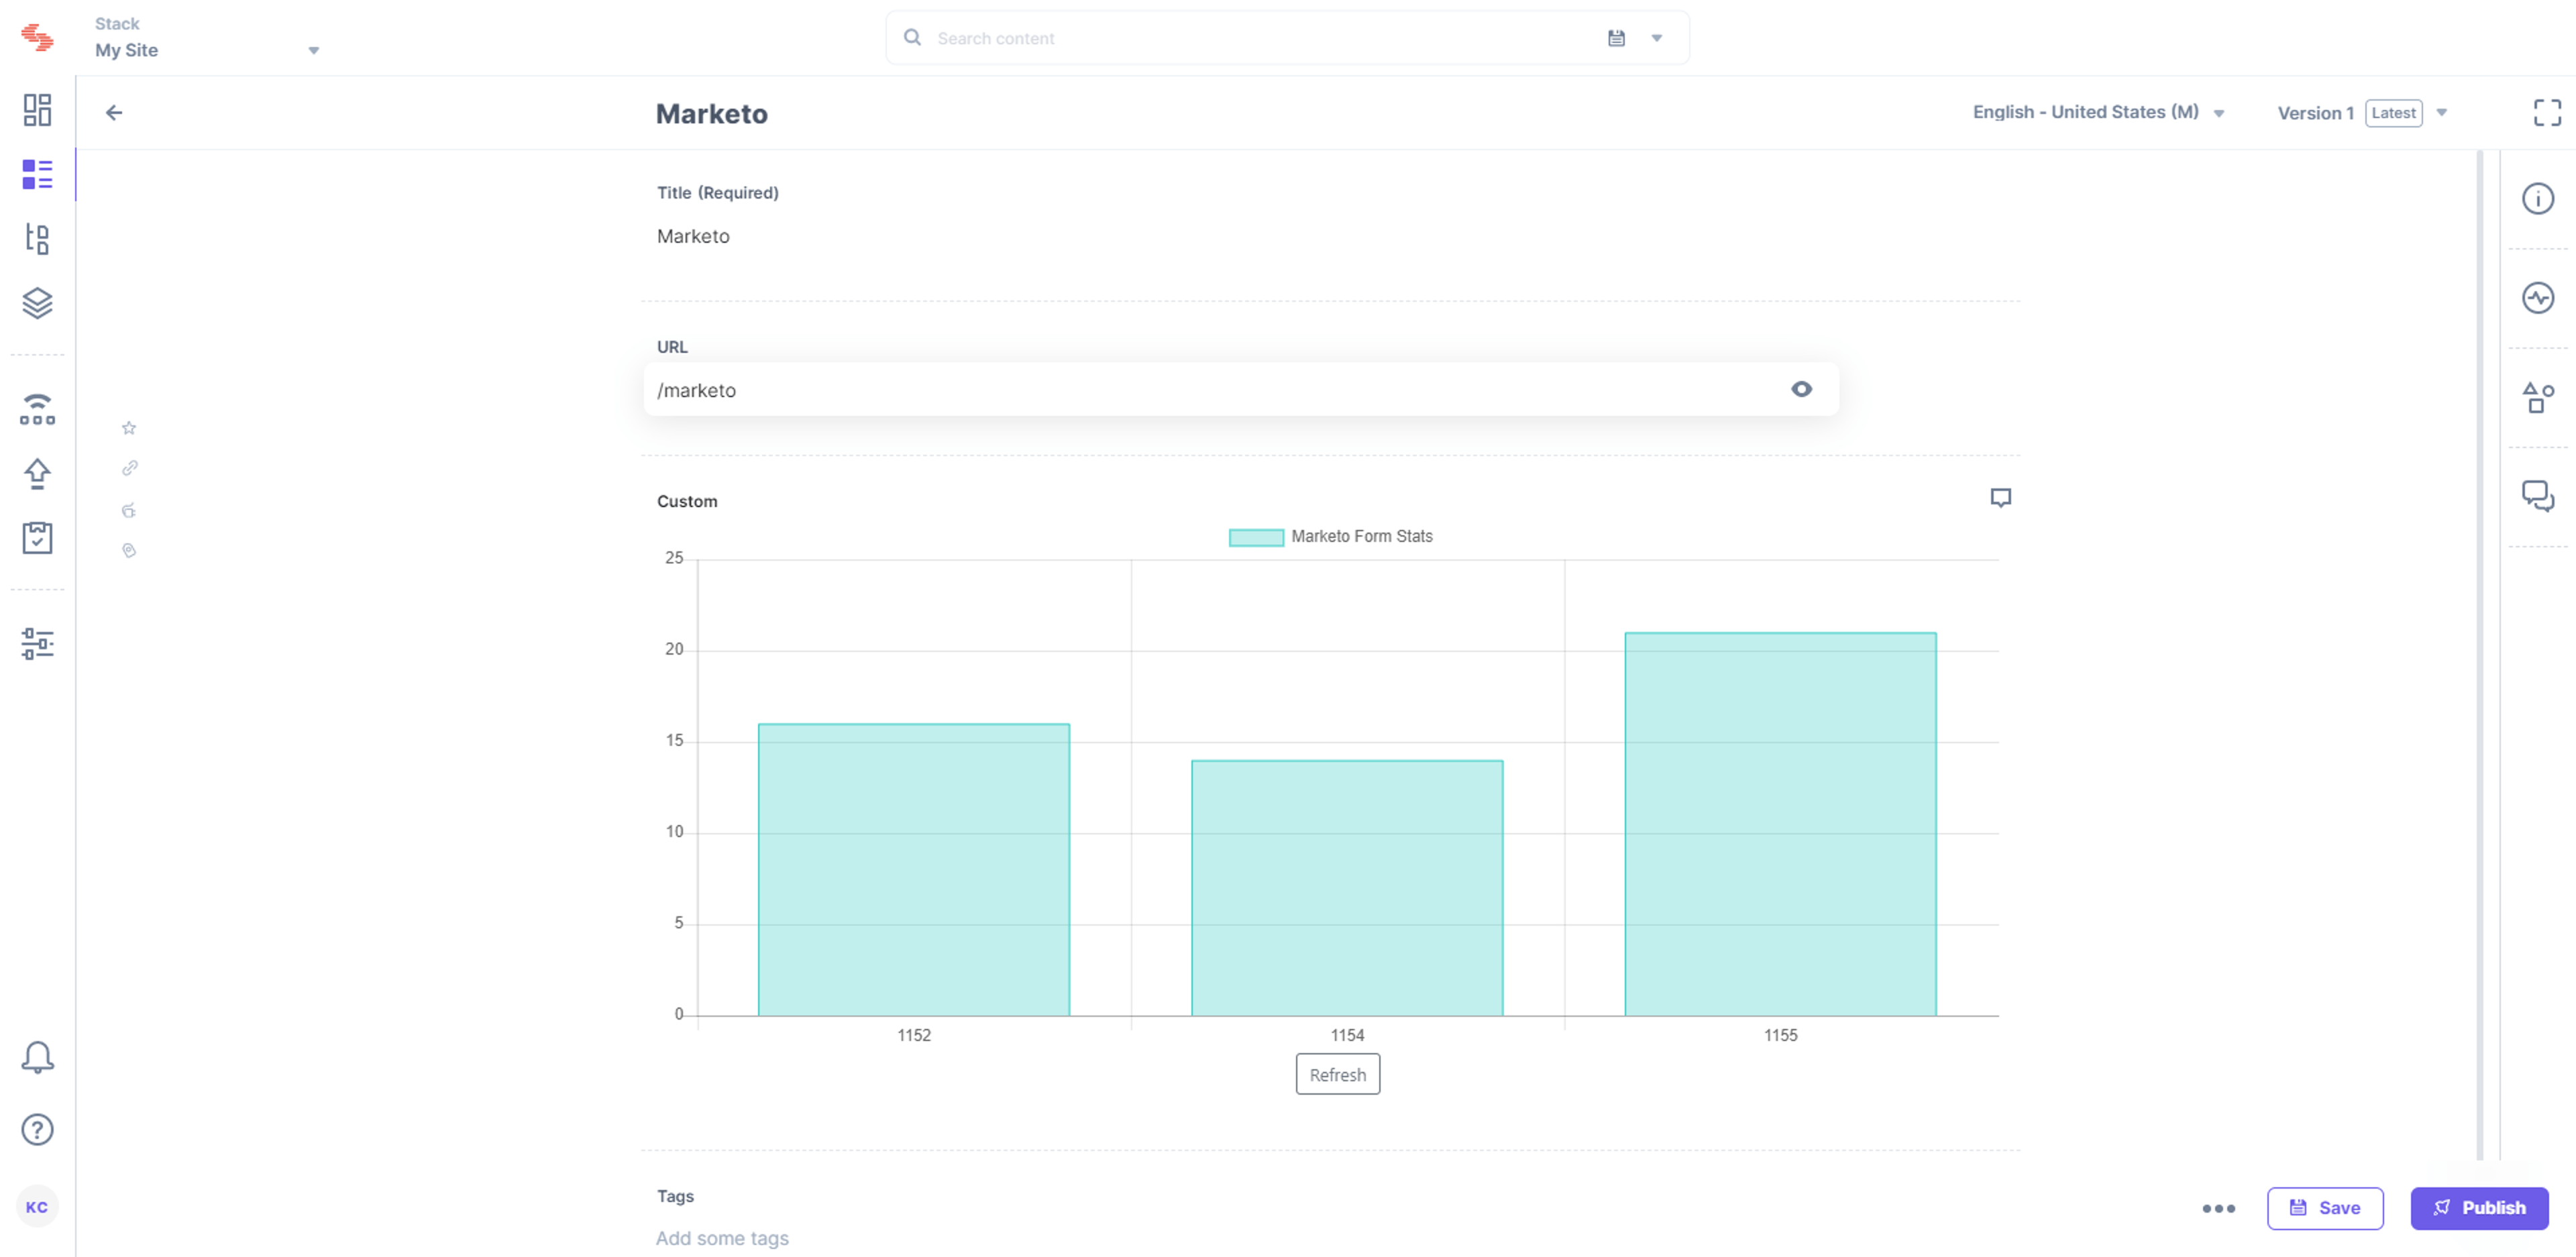Open the Publish Queue icon
This screenshot has height=1257, width=2576.
37,410
